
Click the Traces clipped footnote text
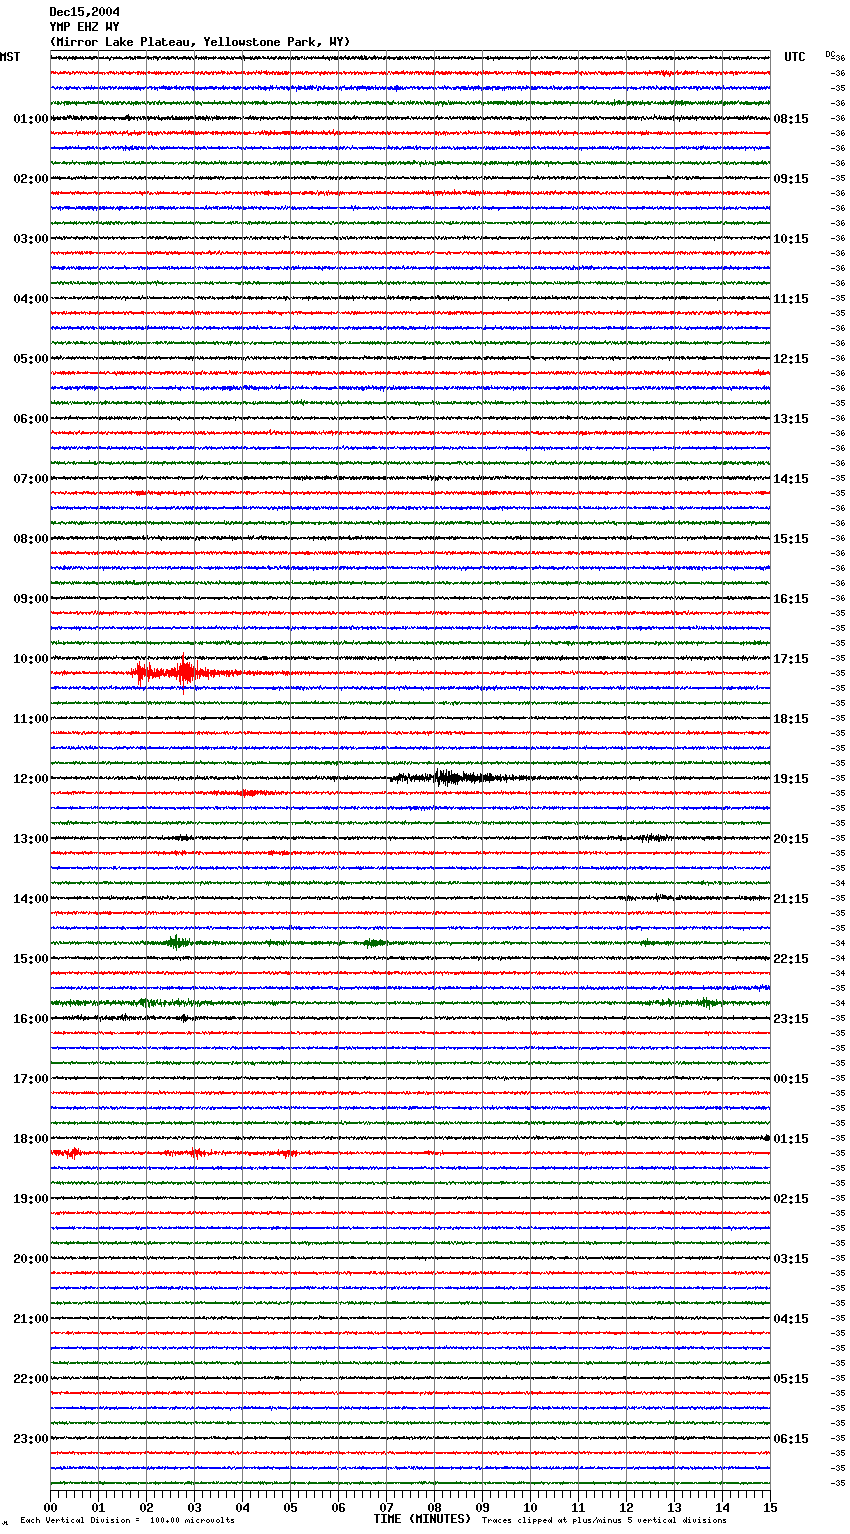coord(604,1520)
